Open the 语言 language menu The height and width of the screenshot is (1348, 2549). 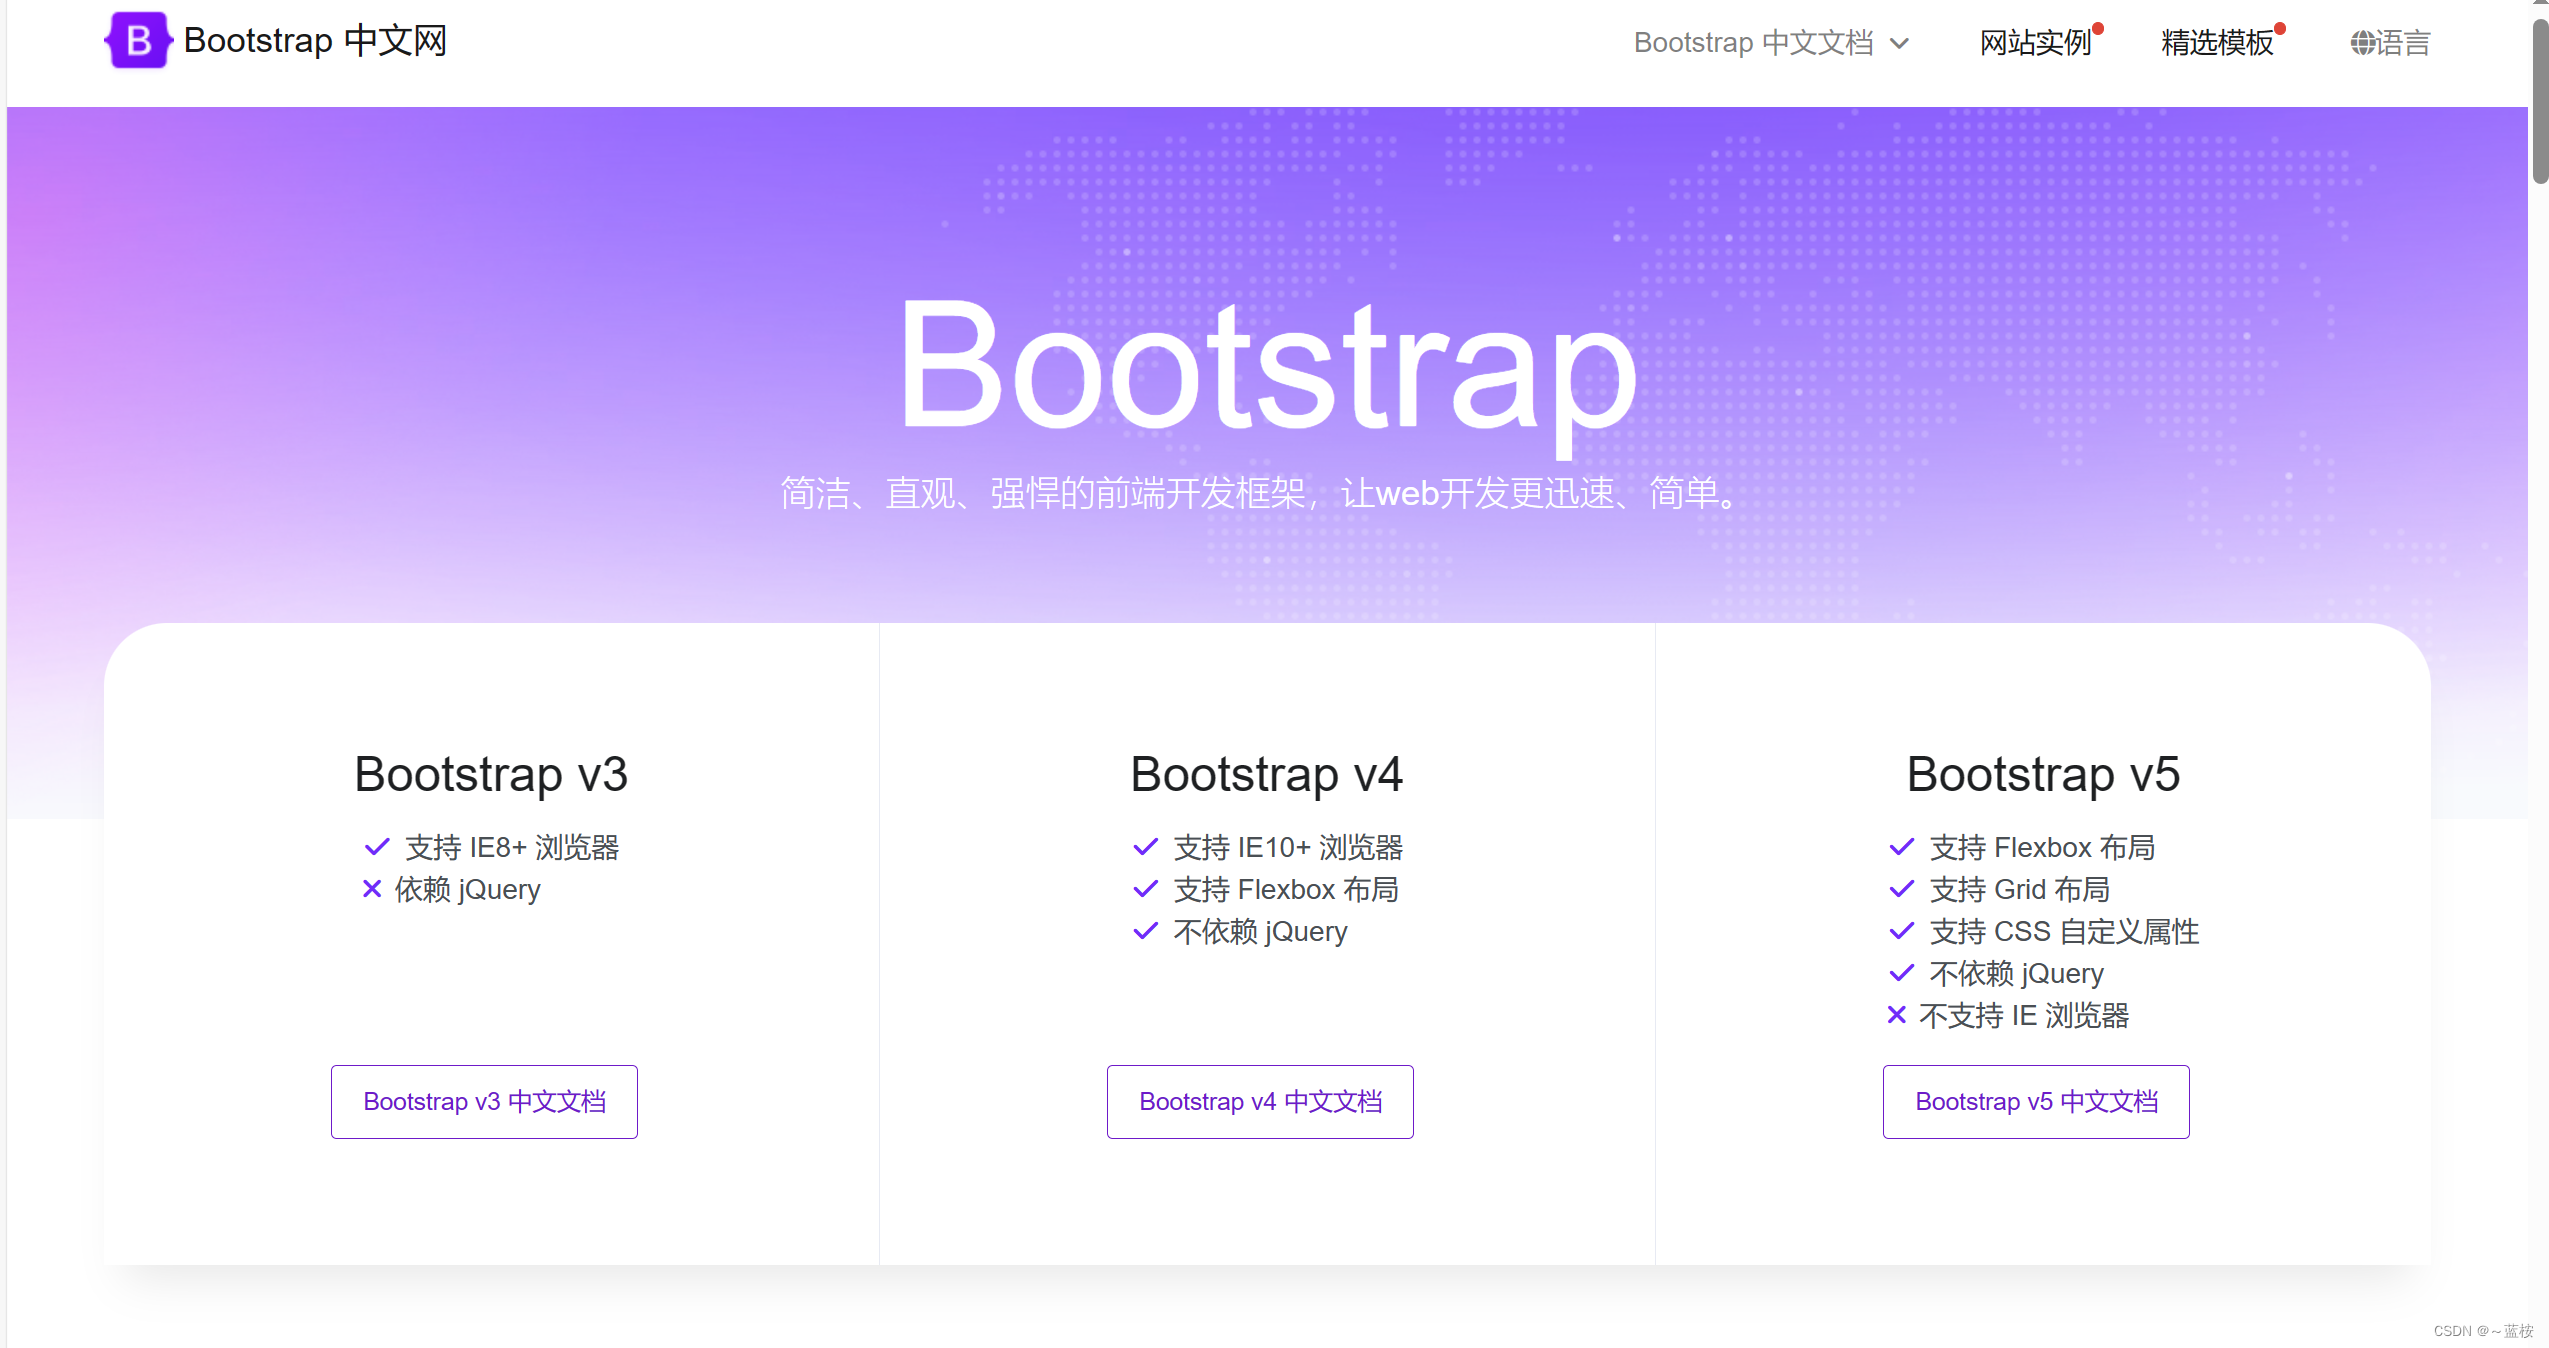click(x=2390, y=43)
